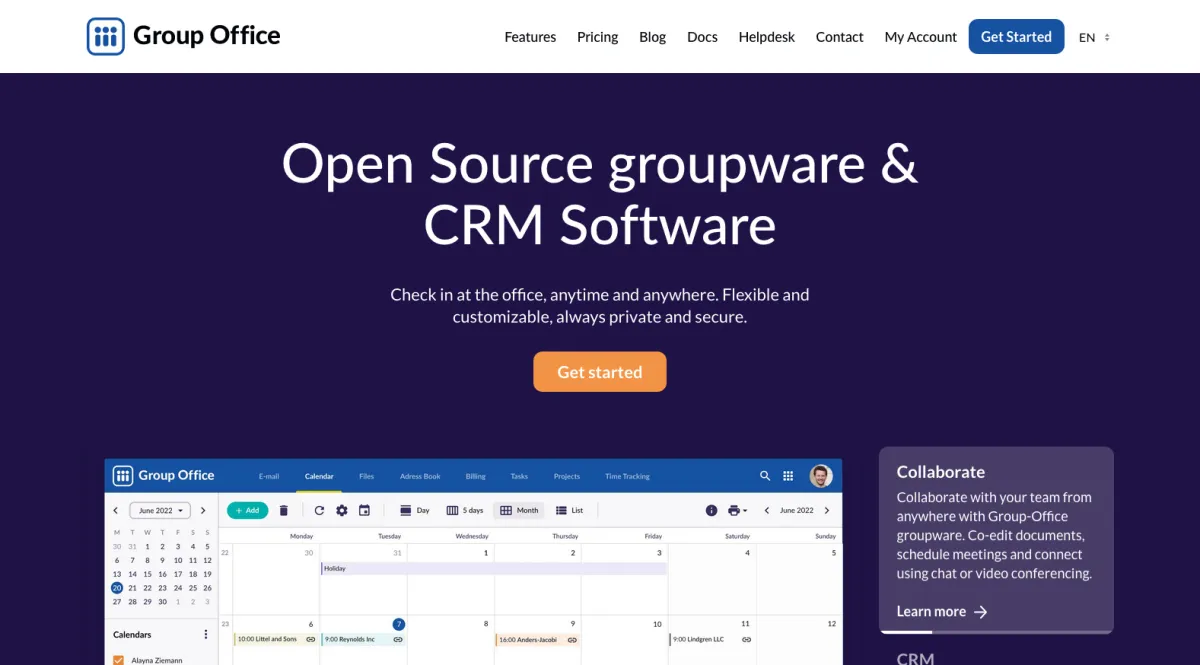This screenshot has height=665, width=1200.
Task: Open the EN language selector
Action: 1094,37
